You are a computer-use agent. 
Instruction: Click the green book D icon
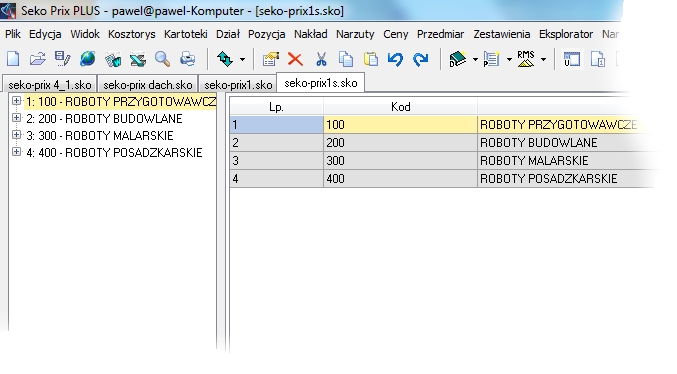coord(457,59)
